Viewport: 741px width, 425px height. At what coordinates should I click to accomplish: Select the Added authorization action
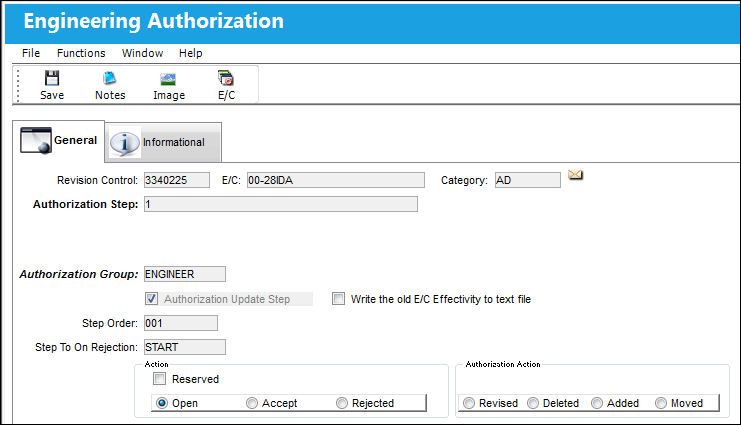click(x=597, y=403)
